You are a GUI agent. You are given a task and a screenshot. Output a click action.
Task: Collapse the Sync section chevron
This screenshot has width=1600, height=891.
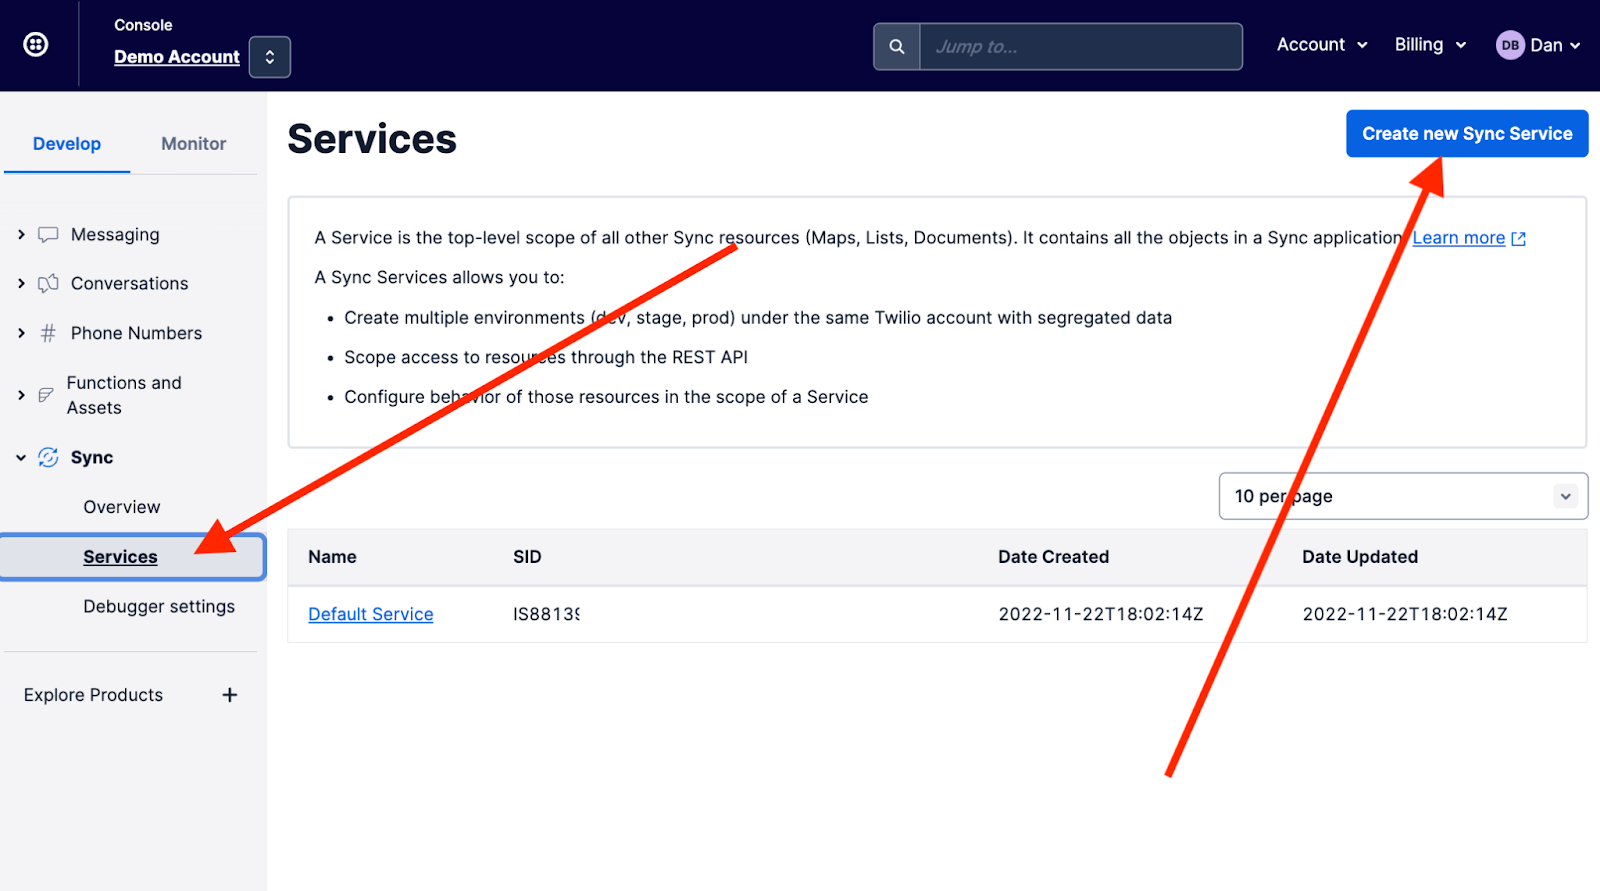pyautogui.click(x=21, y=457)
